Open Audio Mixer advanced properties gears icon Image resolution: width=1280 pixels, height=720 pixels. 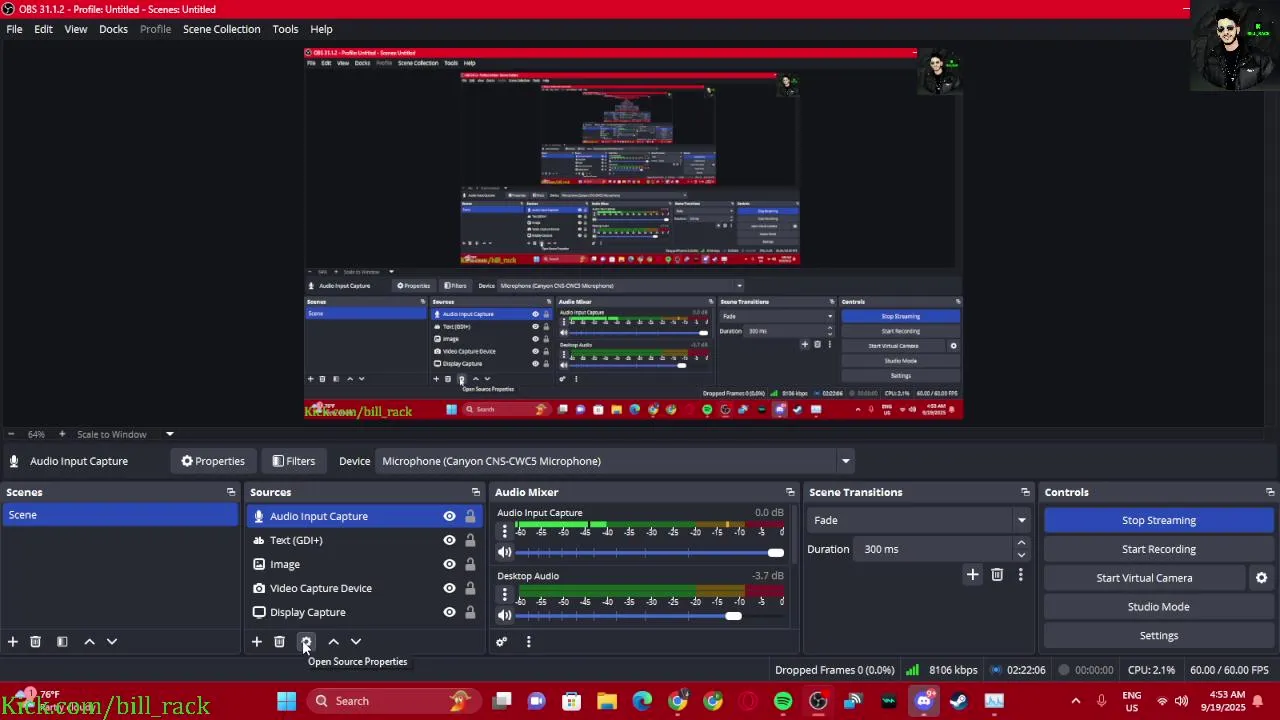point(501,641)
